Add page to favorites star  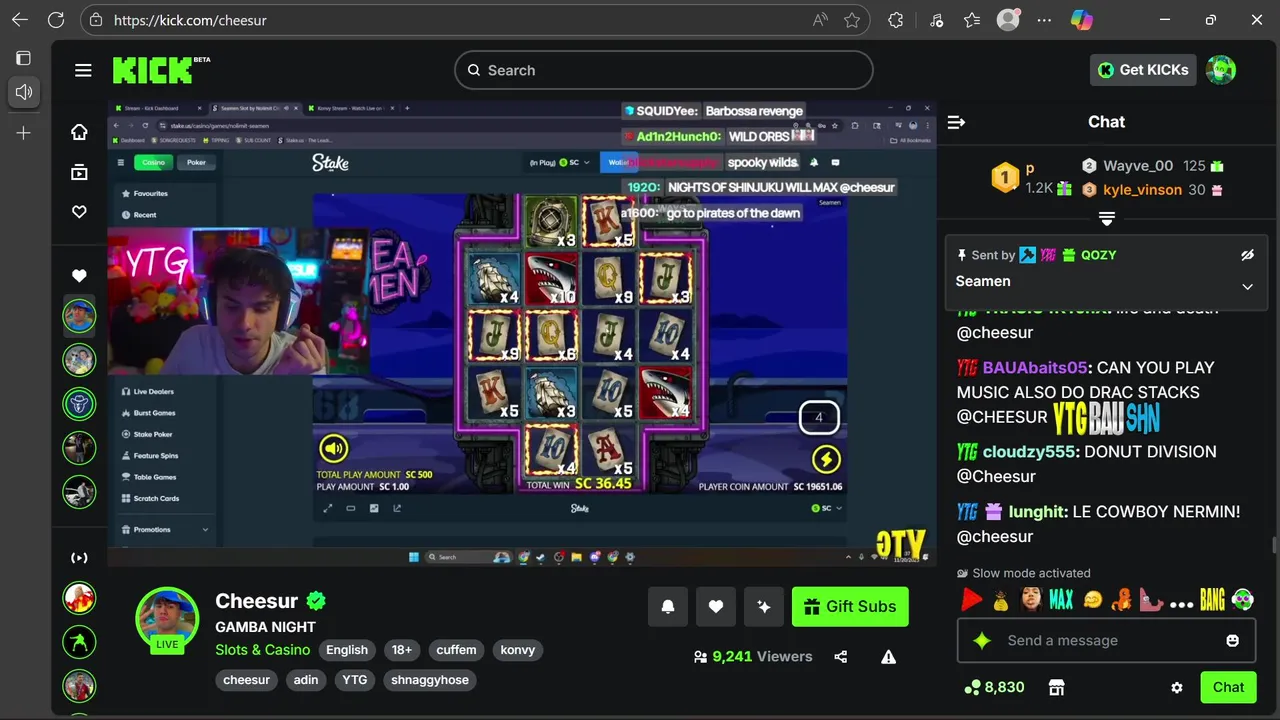[852, 20]
